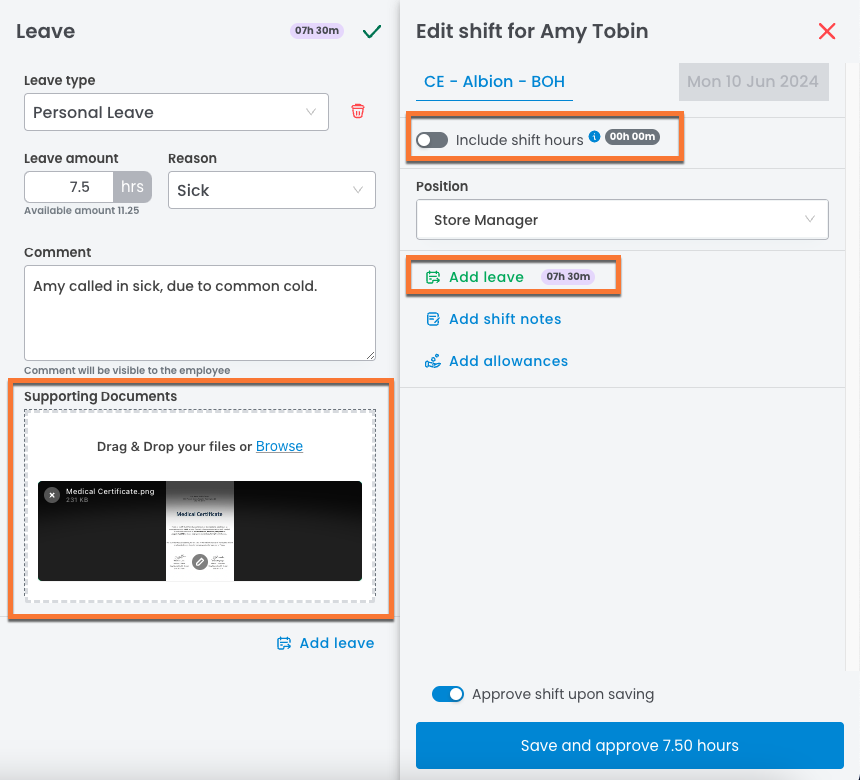The image size is (860, 780).
Task: Open the Leave type dropdown
Action: 176,112
